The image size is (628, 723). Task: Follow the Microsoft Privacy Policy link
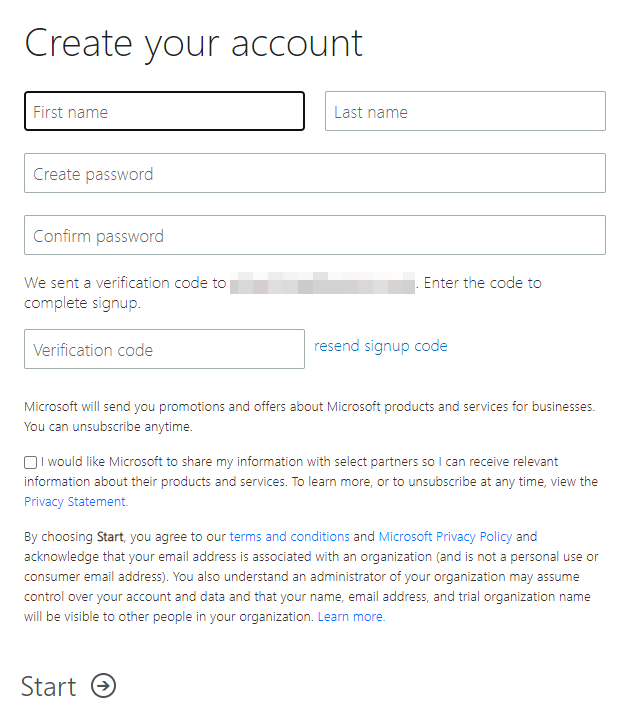[x=445, y=537]
